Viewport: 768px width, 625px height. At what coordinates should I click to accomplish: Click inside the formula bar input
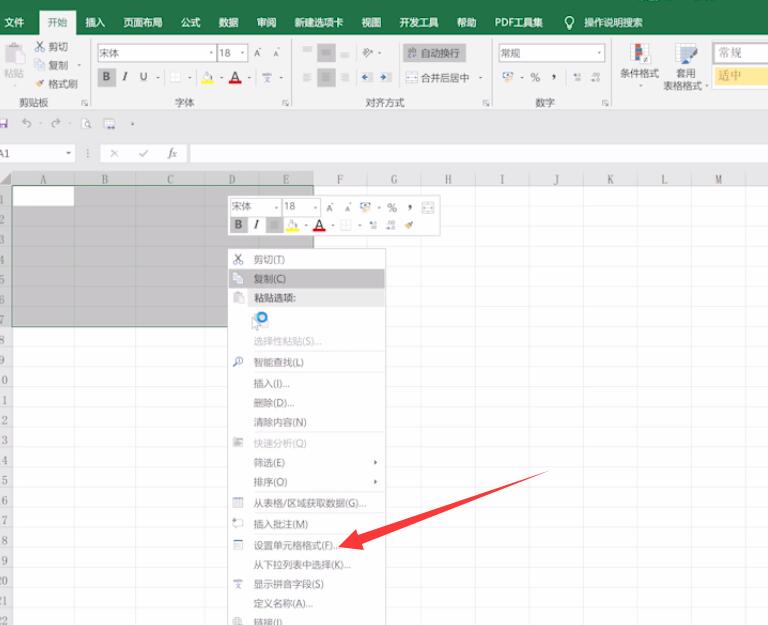[x=479, y=153]
